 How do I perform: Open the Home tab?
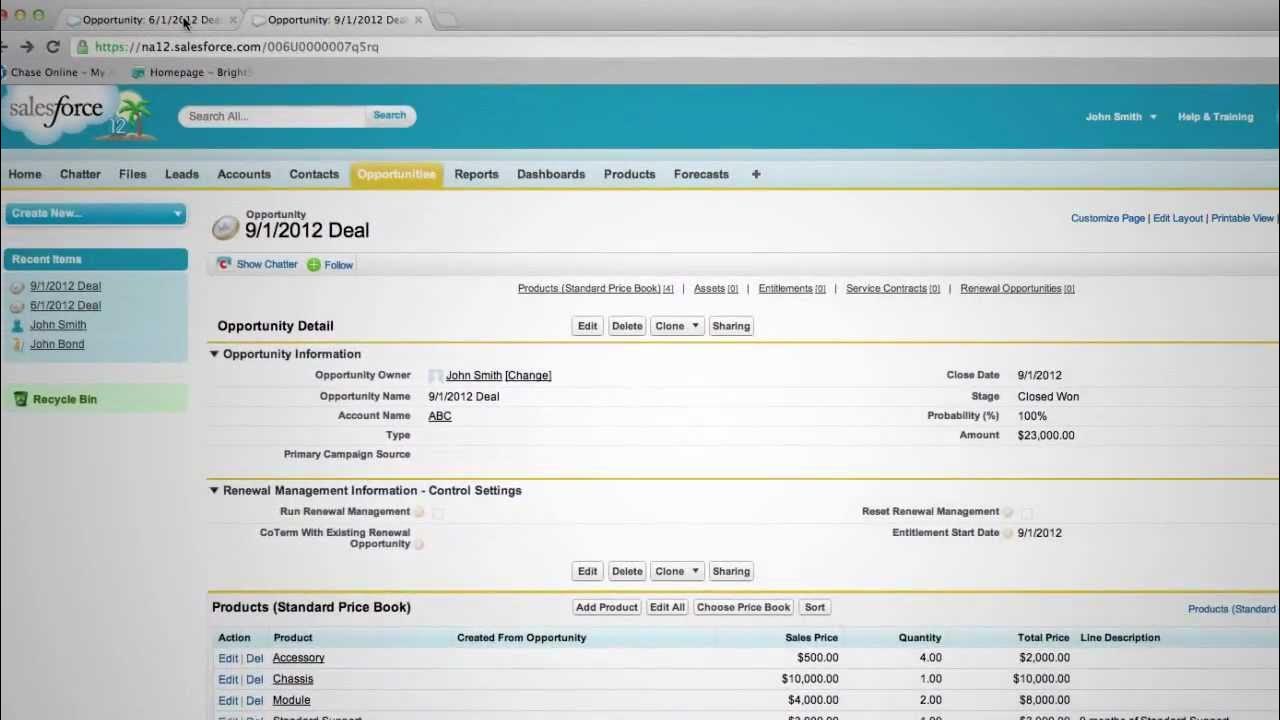[x=25, y=174]
